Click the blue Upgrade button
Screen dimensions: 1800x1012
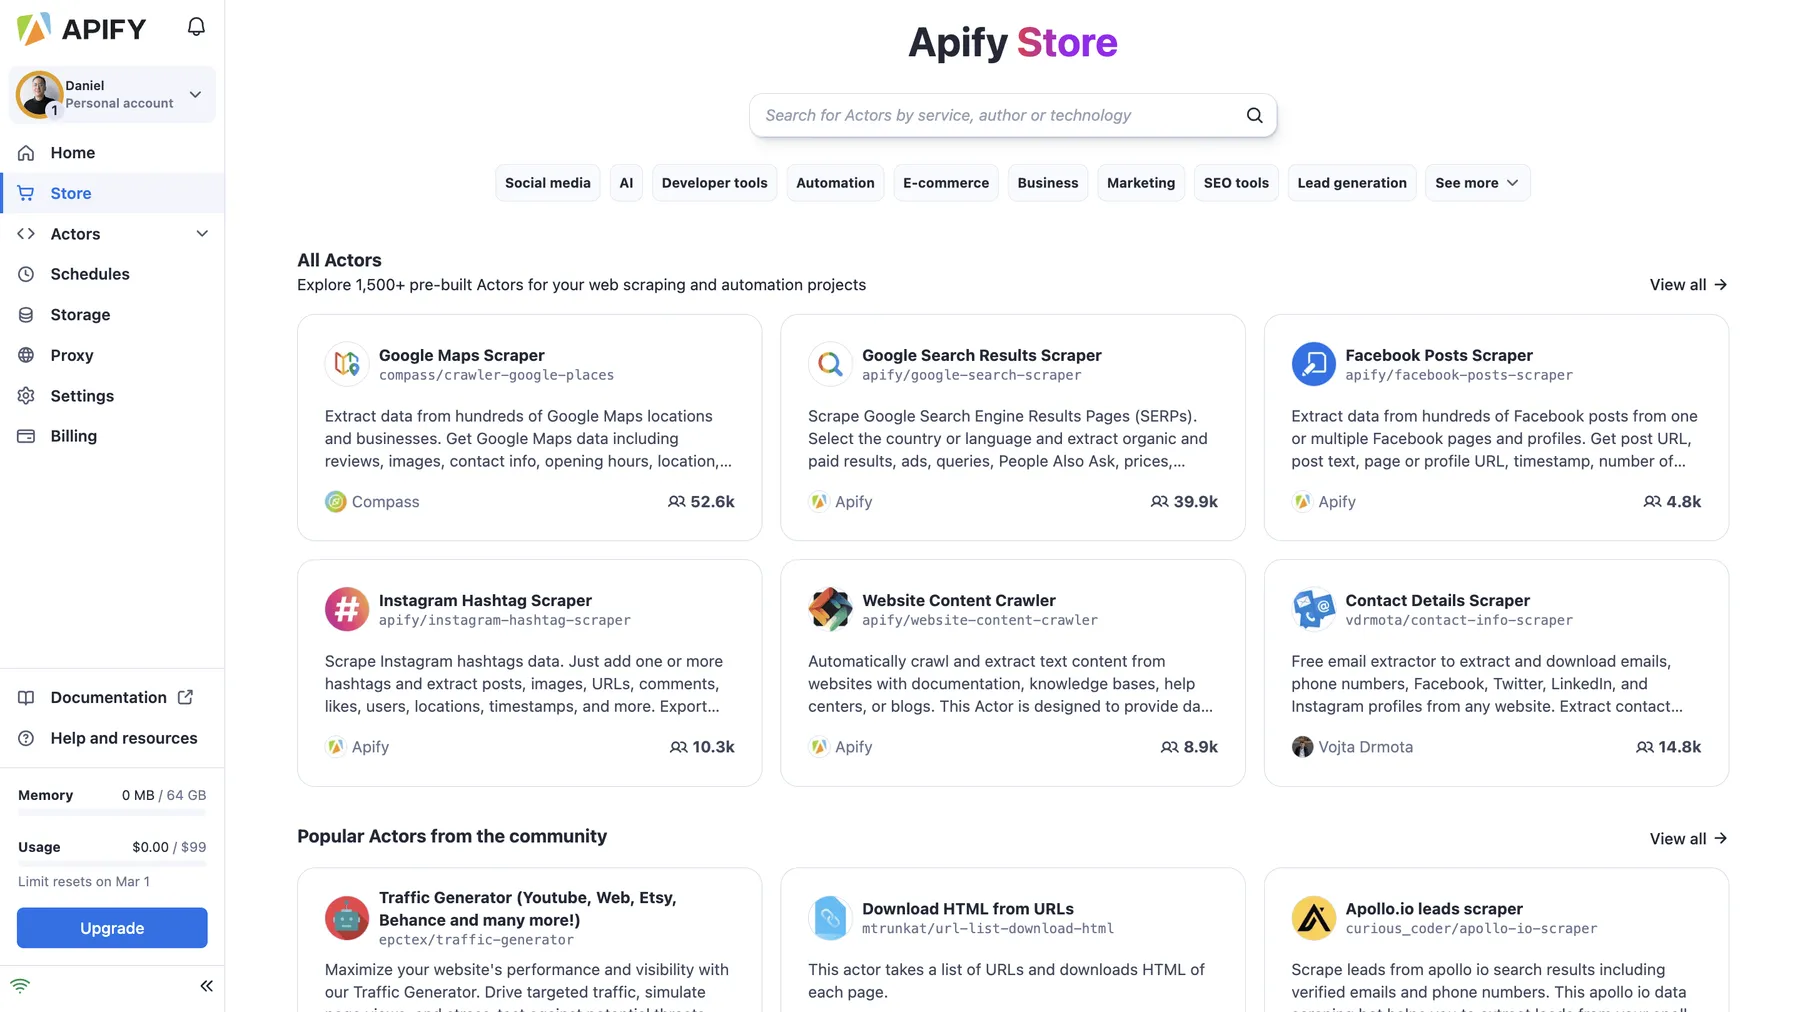[x=112, y=928]
